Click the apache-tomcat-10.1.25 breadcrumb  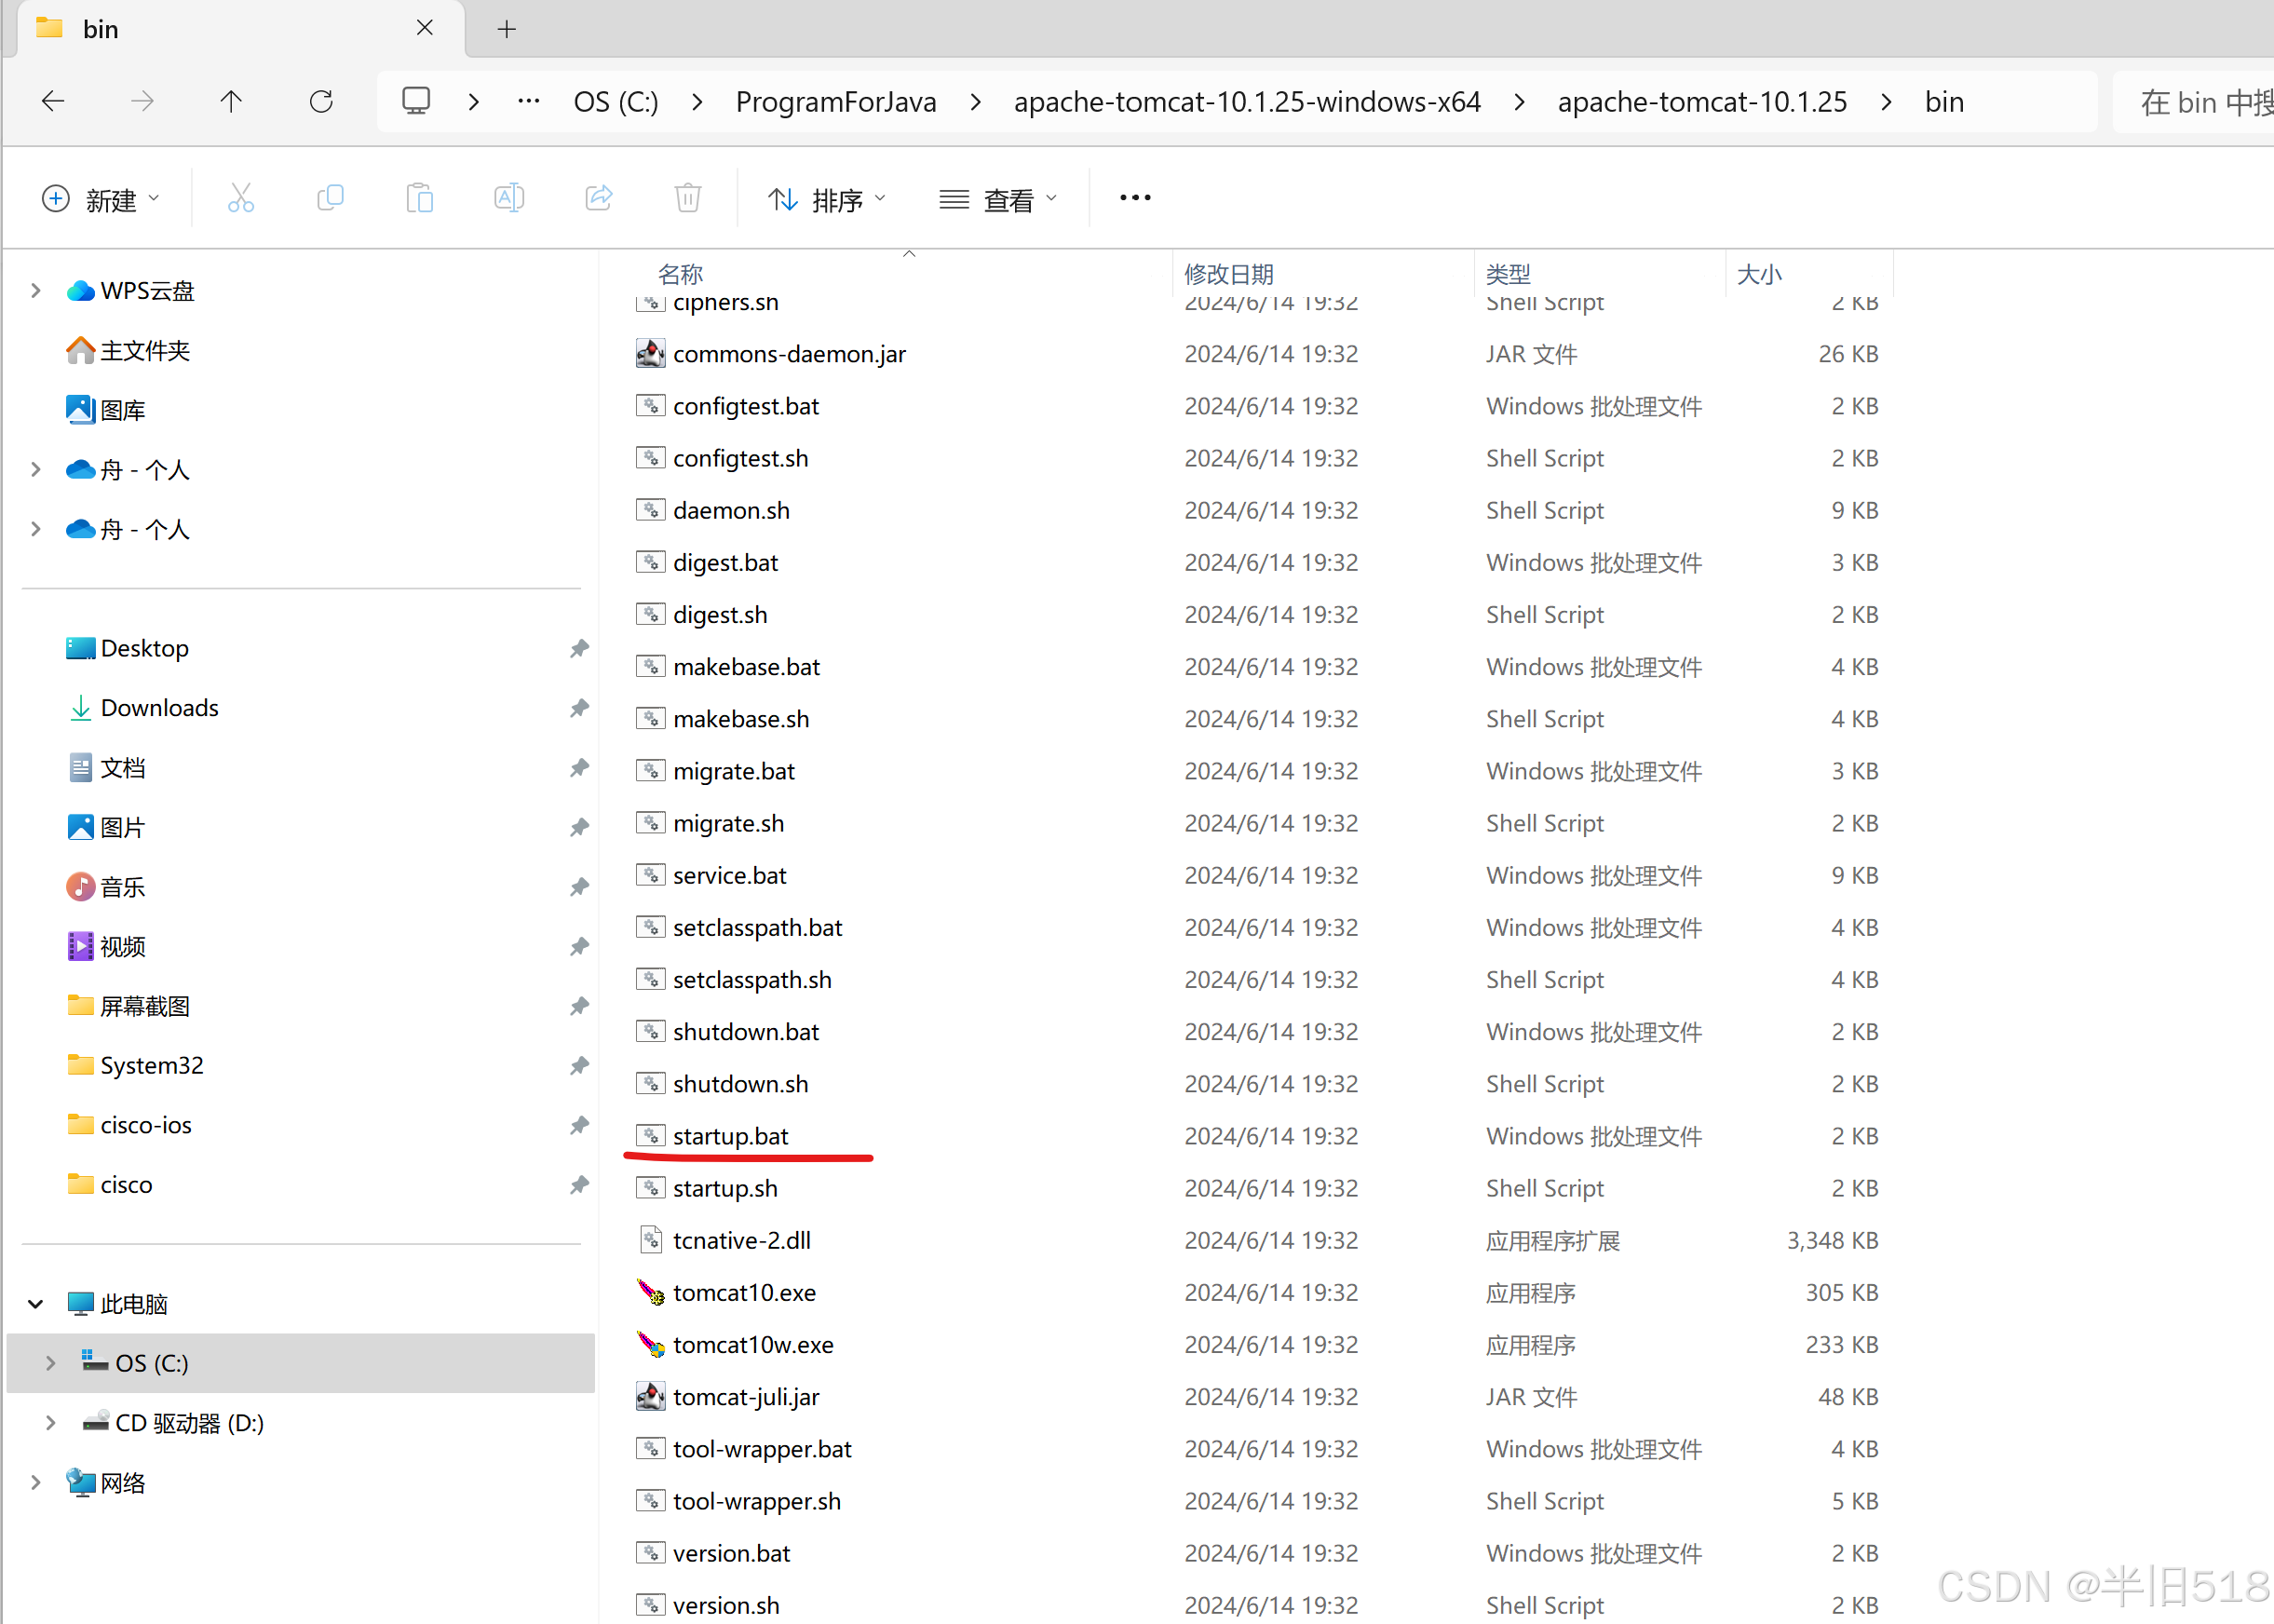[1702, 101]
